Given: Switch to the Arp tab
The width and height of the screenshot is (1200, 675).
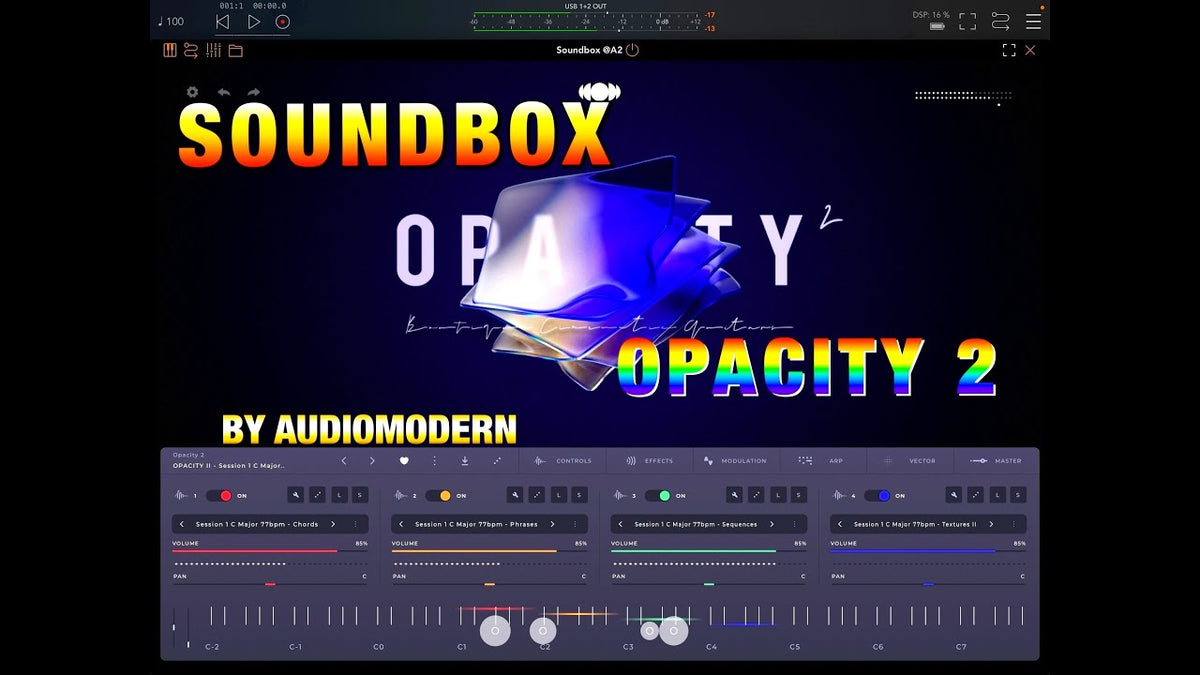Looking at the screenshot, I should point(821,461).
